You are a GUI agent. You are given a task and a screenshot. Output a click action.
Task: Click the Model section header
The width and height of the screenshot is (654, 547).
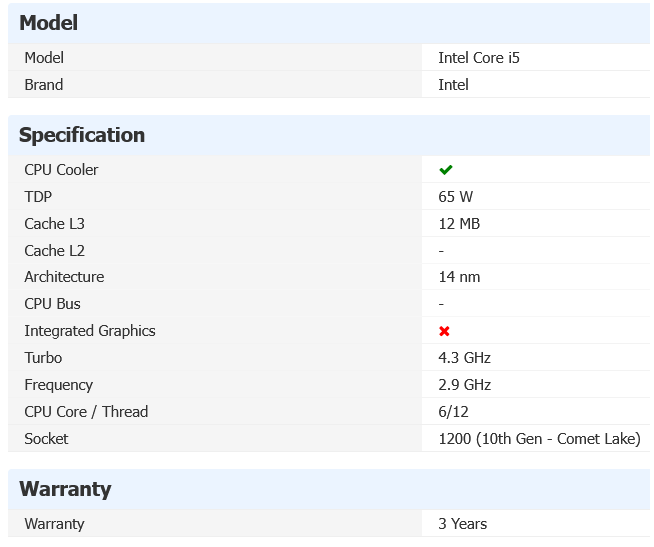pos(49,23)
